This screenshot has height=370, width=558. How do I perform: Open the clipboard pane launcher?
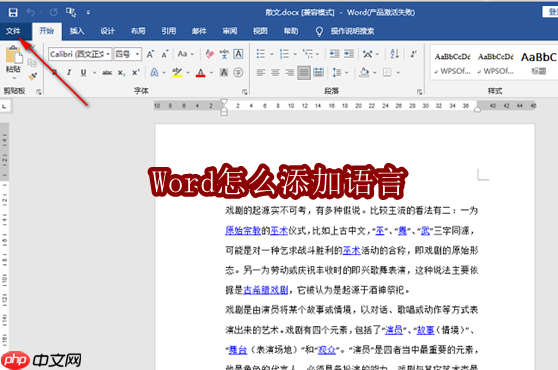tap(38, 92)
